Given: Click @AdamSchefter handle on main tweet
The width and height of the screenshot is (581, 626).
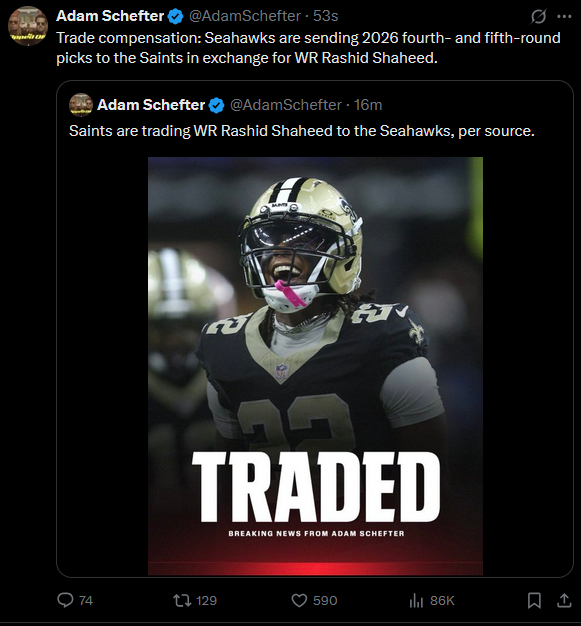Looking at the screenshot, I should pos(244,16).
